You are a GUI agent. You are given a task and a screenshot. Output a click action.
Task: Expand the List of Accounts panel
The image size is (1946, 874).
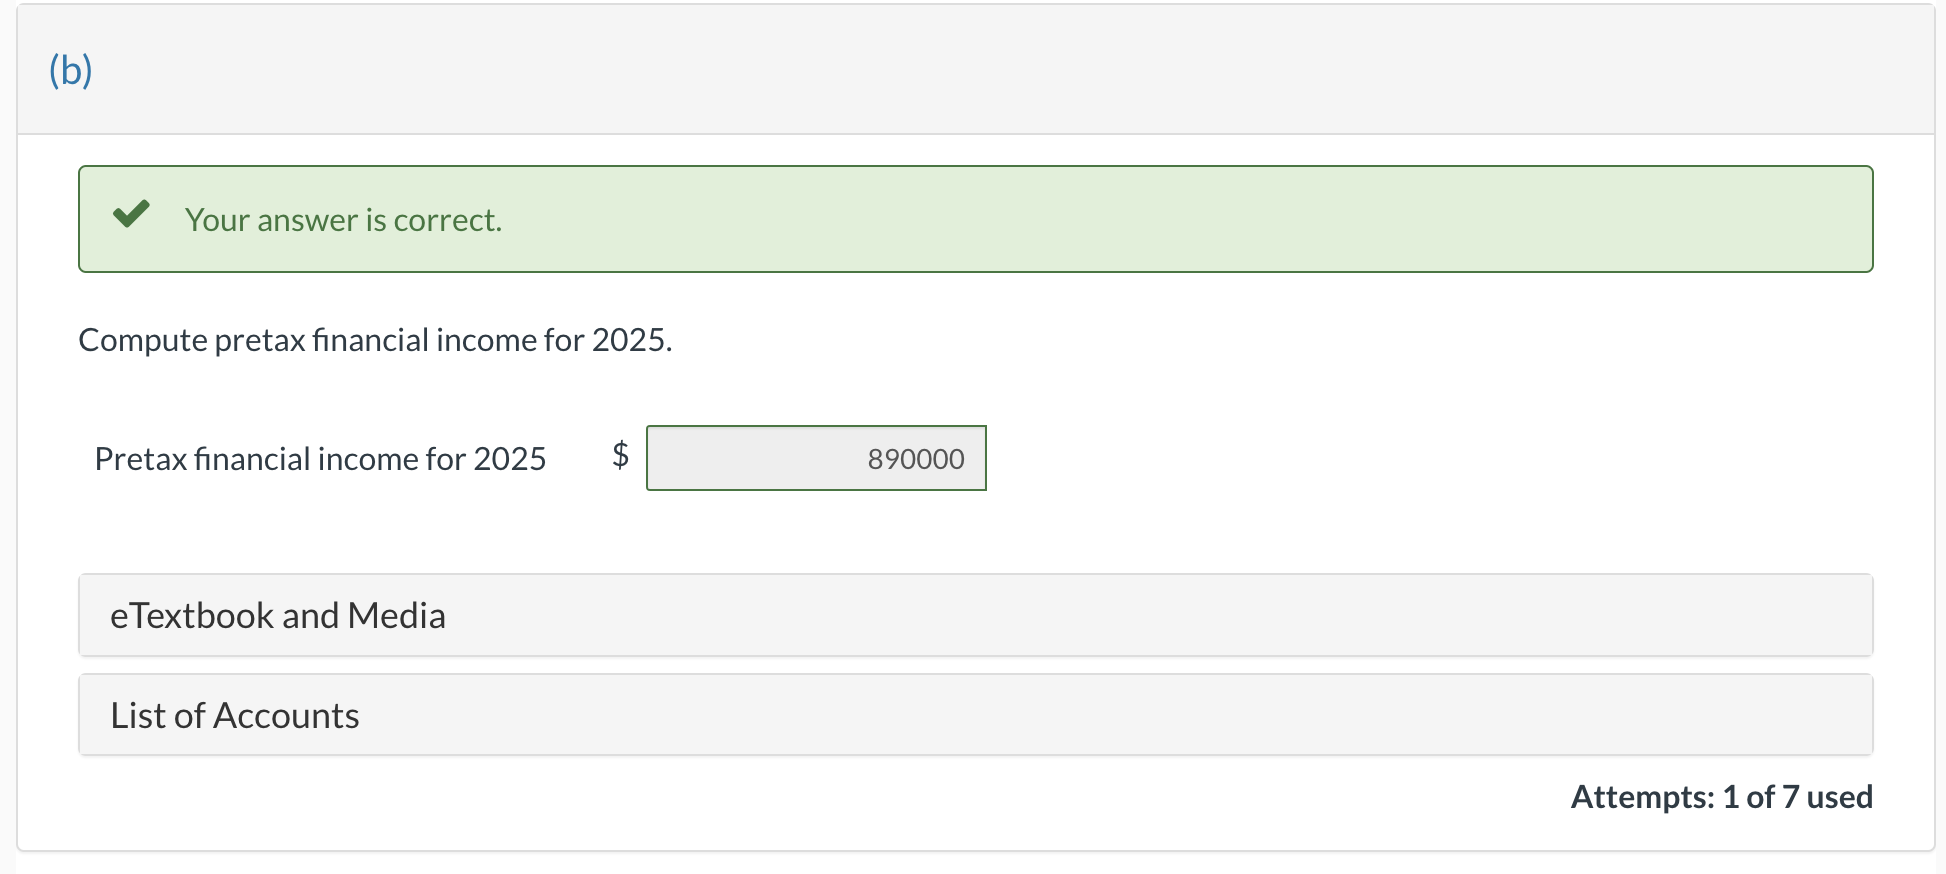coord(975,714)
